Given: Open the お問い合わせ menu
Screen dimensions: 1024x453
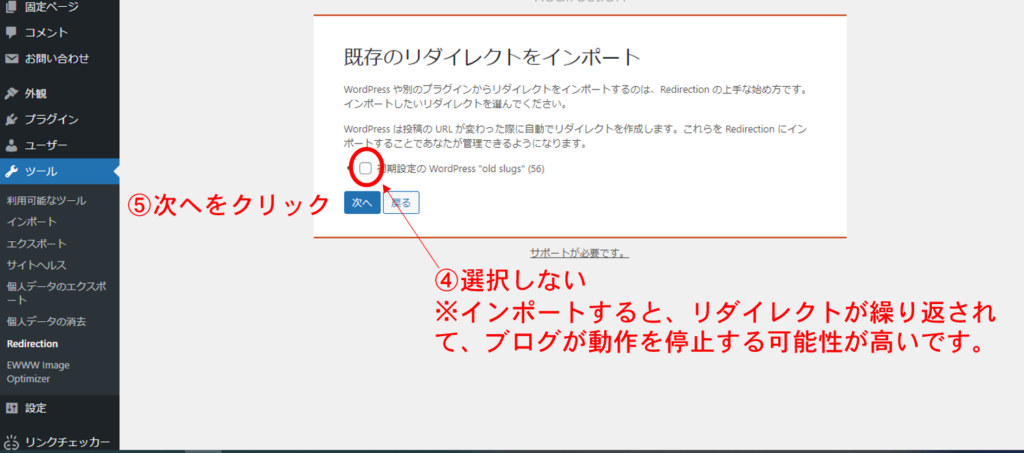Looking at the screenshot, I should click(59, 59).
